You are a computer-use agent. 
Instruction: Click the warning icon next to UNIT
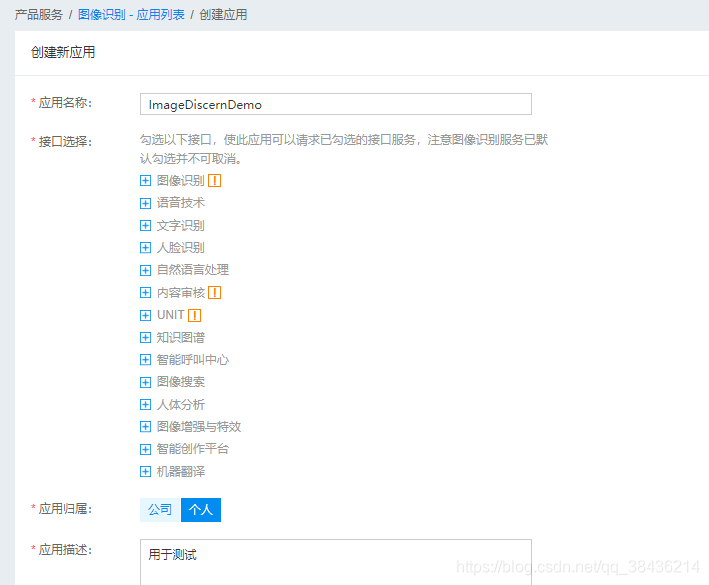coord(194,315)
